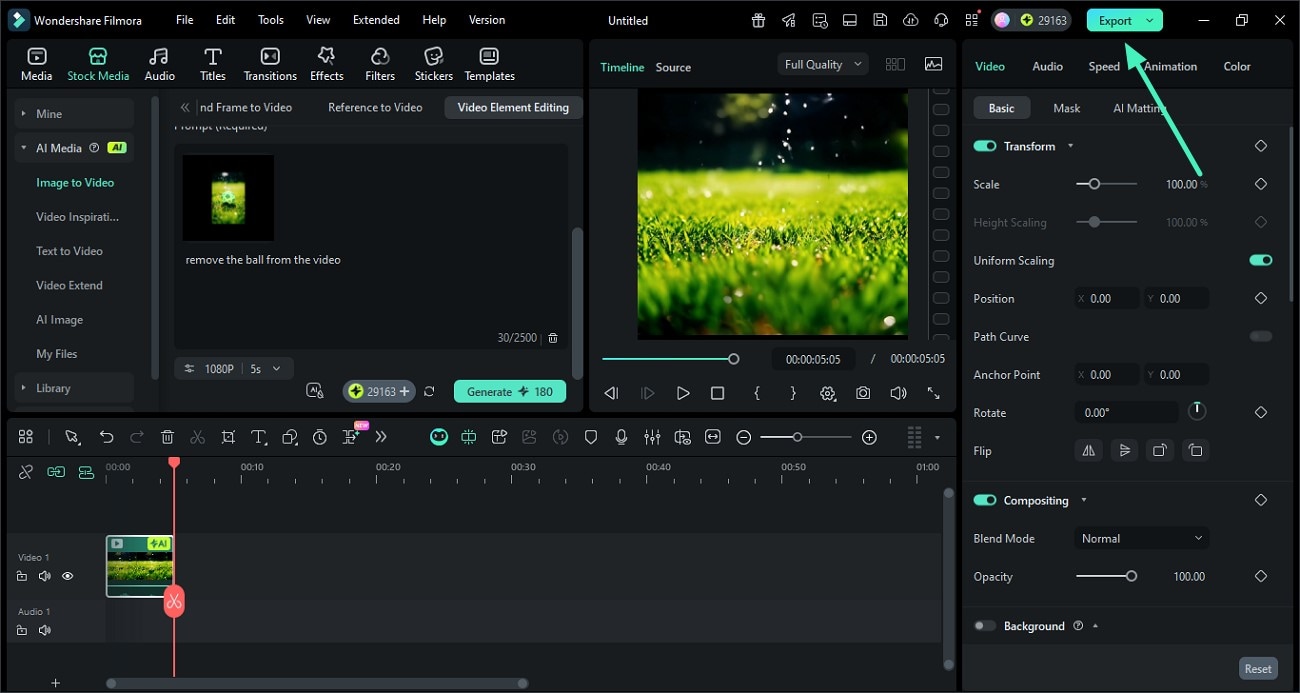The width and height of the screenshot is (1300, 693).
Task: Open the Transitions library
Action: 270,64
